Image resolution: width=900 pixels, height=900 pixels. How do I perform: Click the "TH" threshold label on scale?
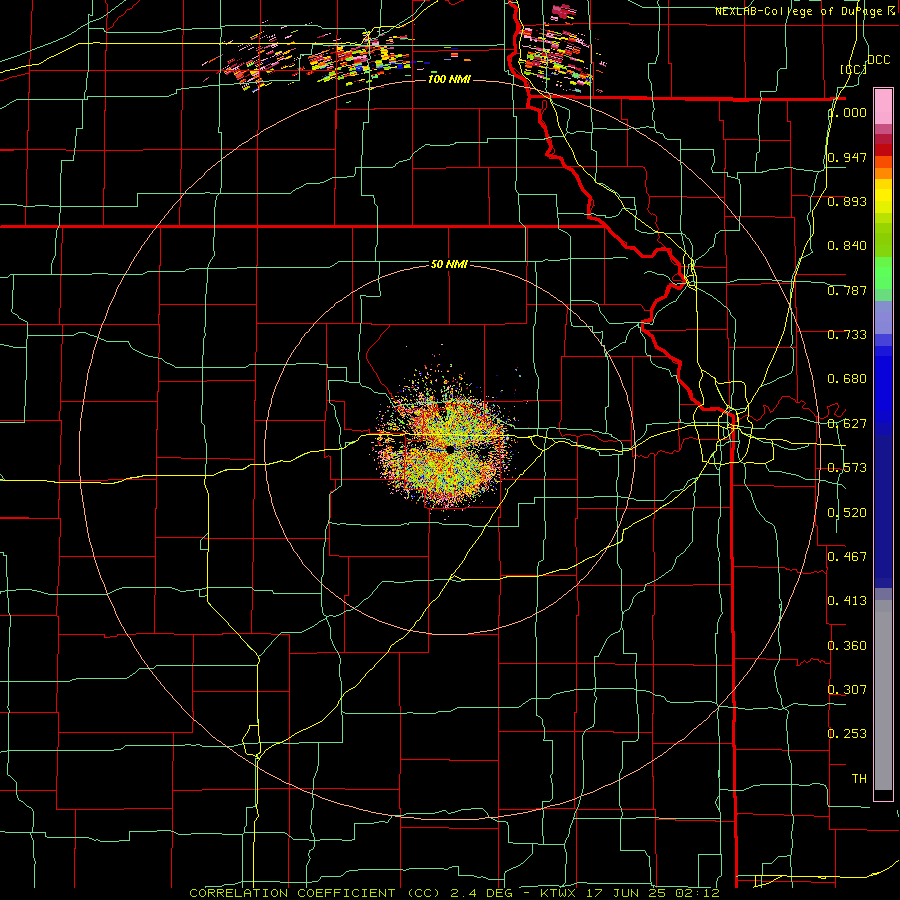point(859,779)
